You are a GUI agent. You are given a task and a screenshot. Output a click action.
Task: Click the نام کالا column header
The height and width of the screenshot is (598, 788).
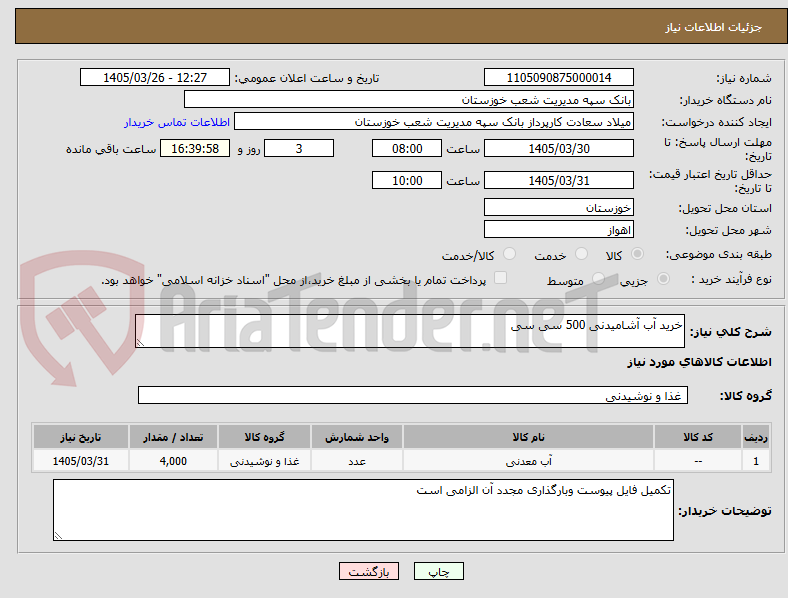coord(528,437)
